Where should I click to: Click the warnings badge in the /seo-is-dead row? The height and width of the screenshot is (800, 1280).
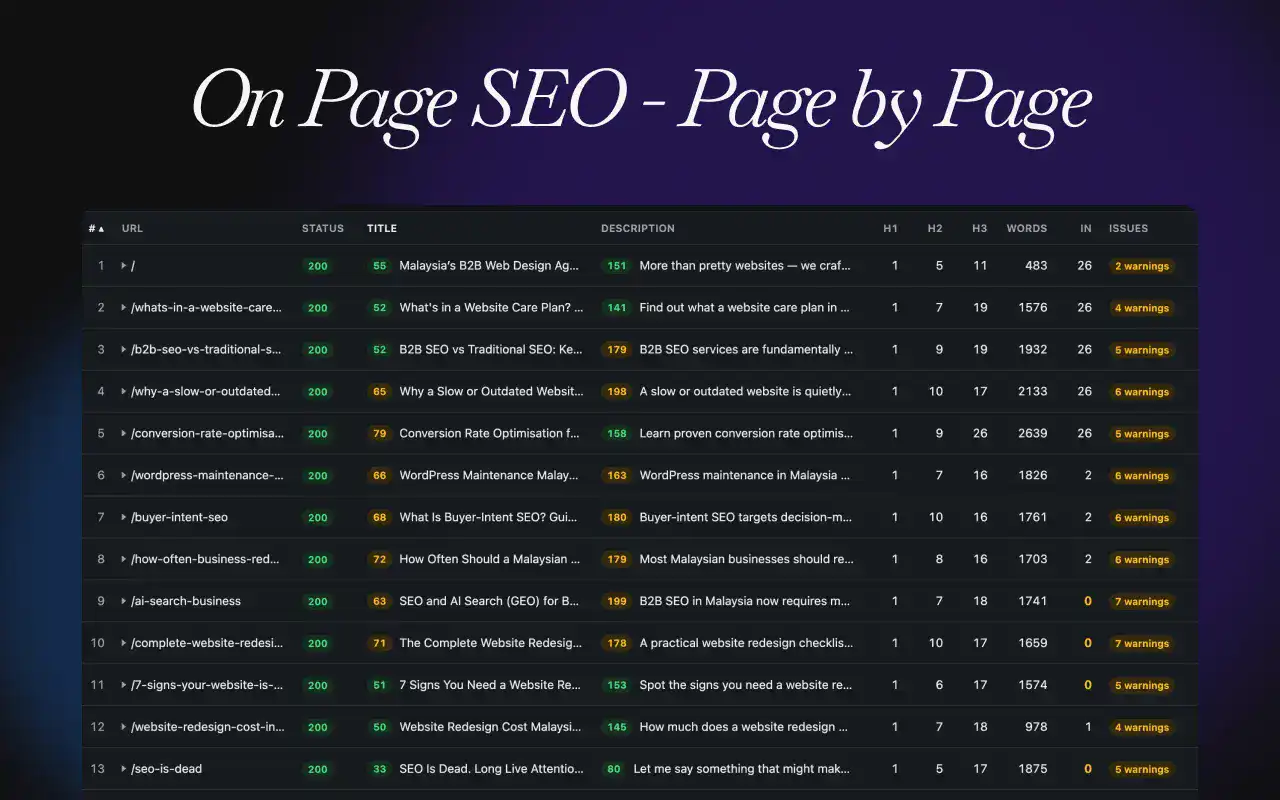pos(1142,770)
